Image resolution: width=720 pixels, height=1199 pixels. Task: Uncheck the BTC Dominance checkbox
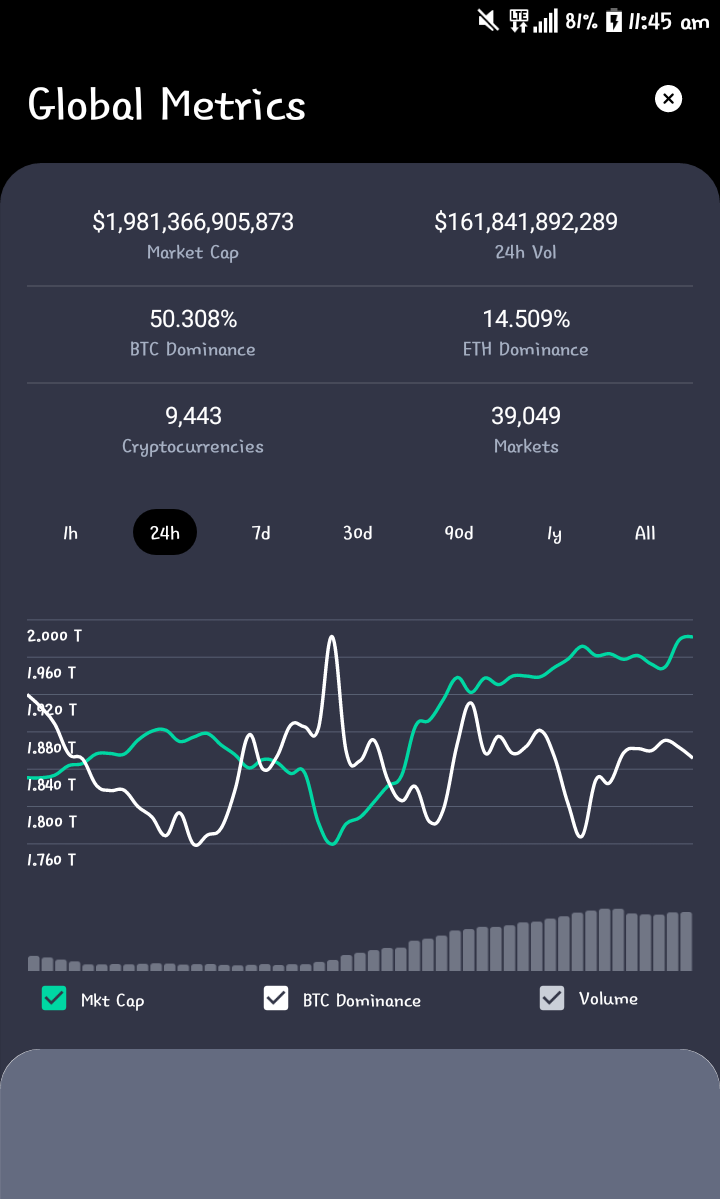(x=276, y=998)
